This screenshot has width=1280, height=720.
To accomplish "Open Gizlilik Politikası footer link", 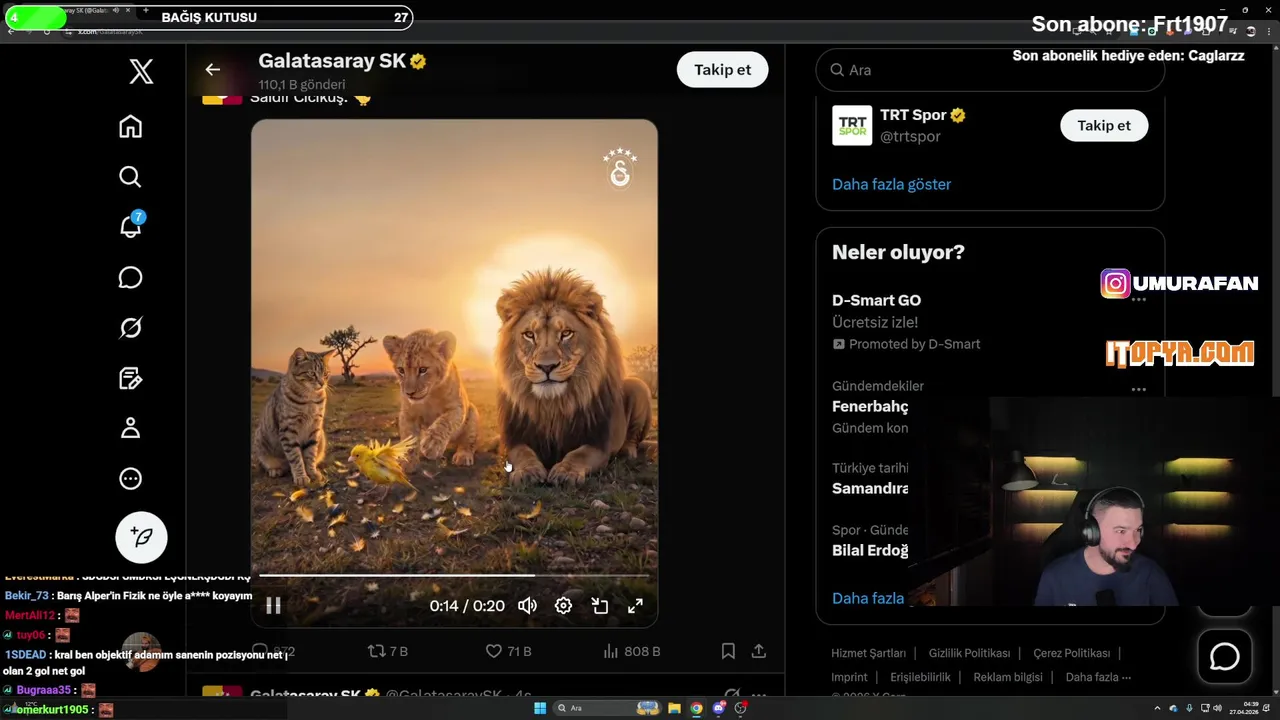I will (969, 653).
